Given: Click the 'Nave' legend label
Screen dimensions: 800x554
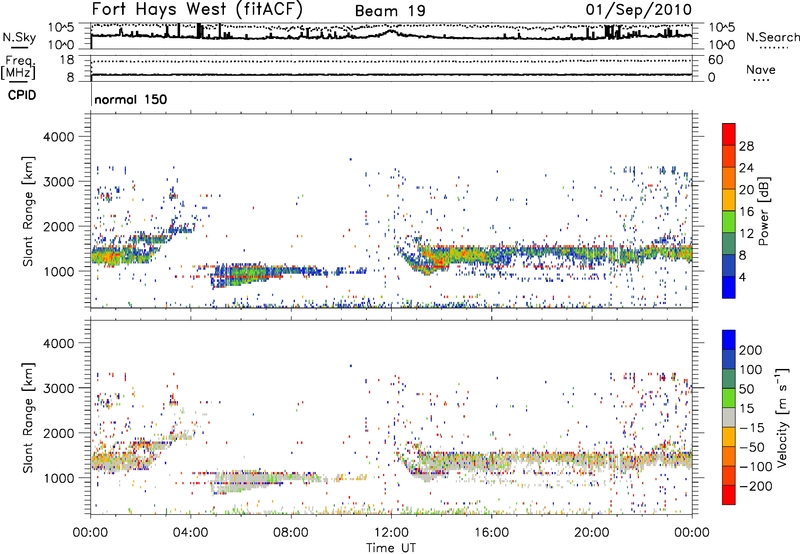Looking at the screenshot, I should click(x=760, y=70).
